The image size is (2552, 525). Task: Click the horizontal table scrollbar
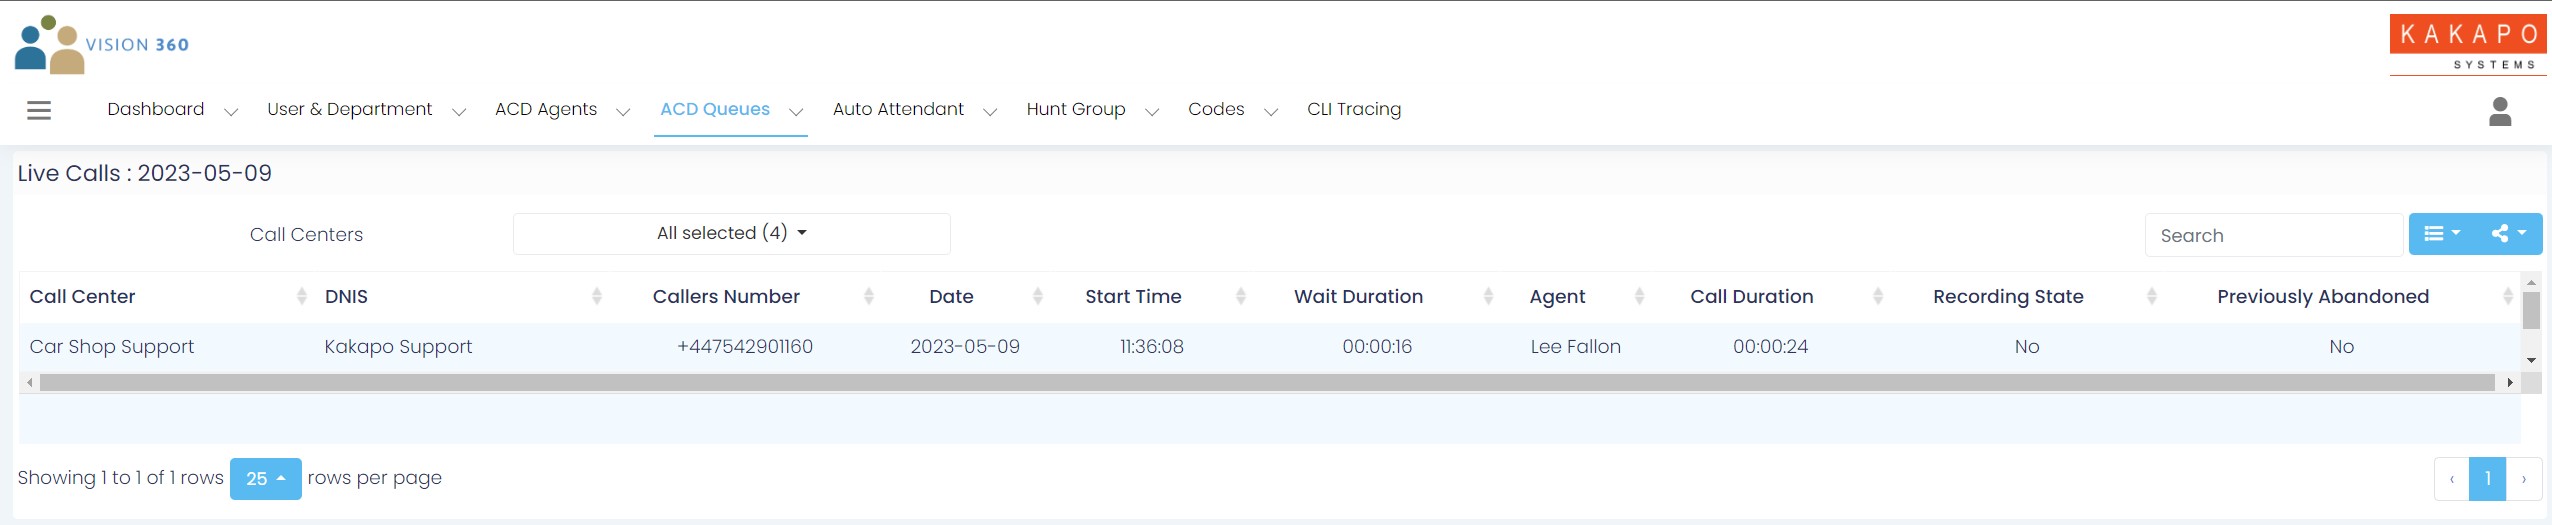tap(1266, 383)
